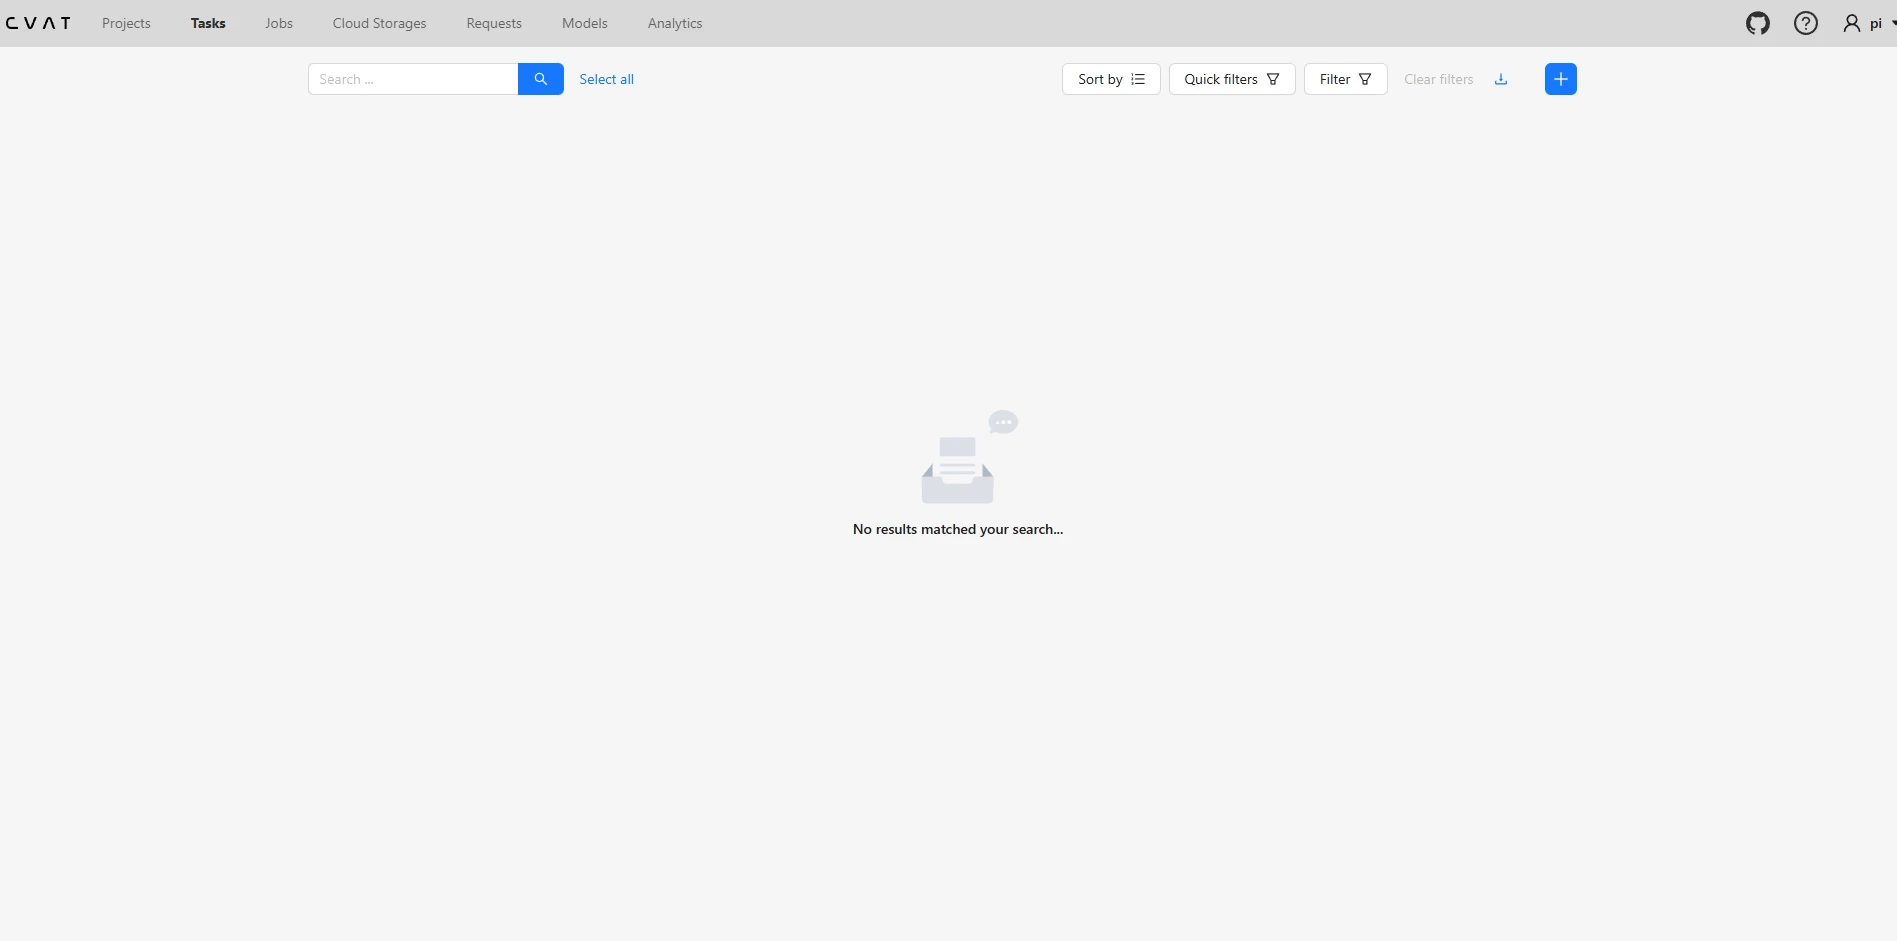Open the pi user account menu
The height and width of the screenshot is (941, 1897).
point(1868,23)
